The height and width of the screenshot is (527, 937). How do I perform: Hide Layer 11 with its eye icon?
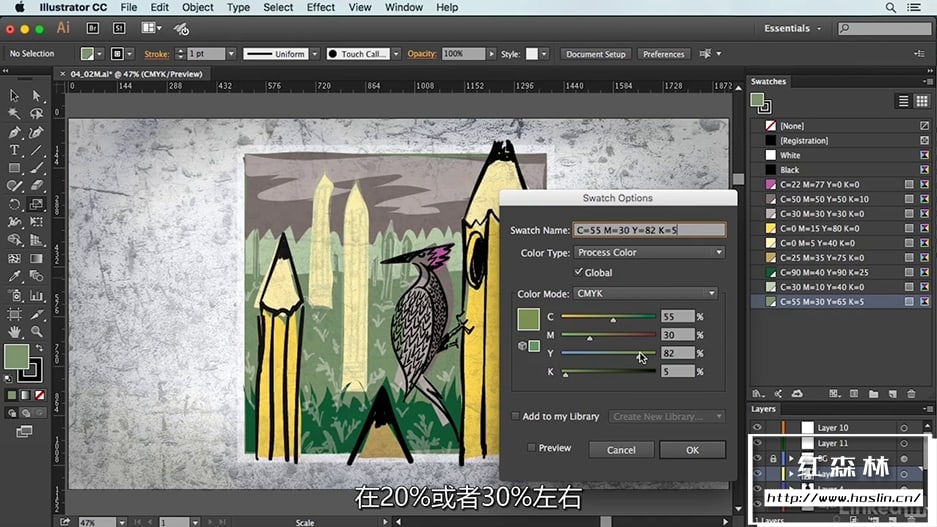tap(758, 443)
